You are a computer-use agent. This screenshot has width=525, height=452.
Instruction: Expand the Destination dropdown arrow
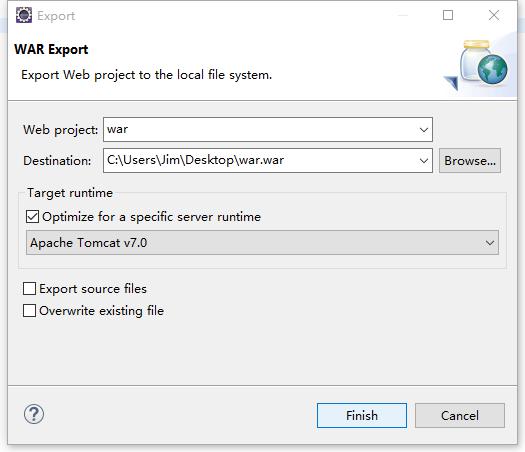click(424, 161)
